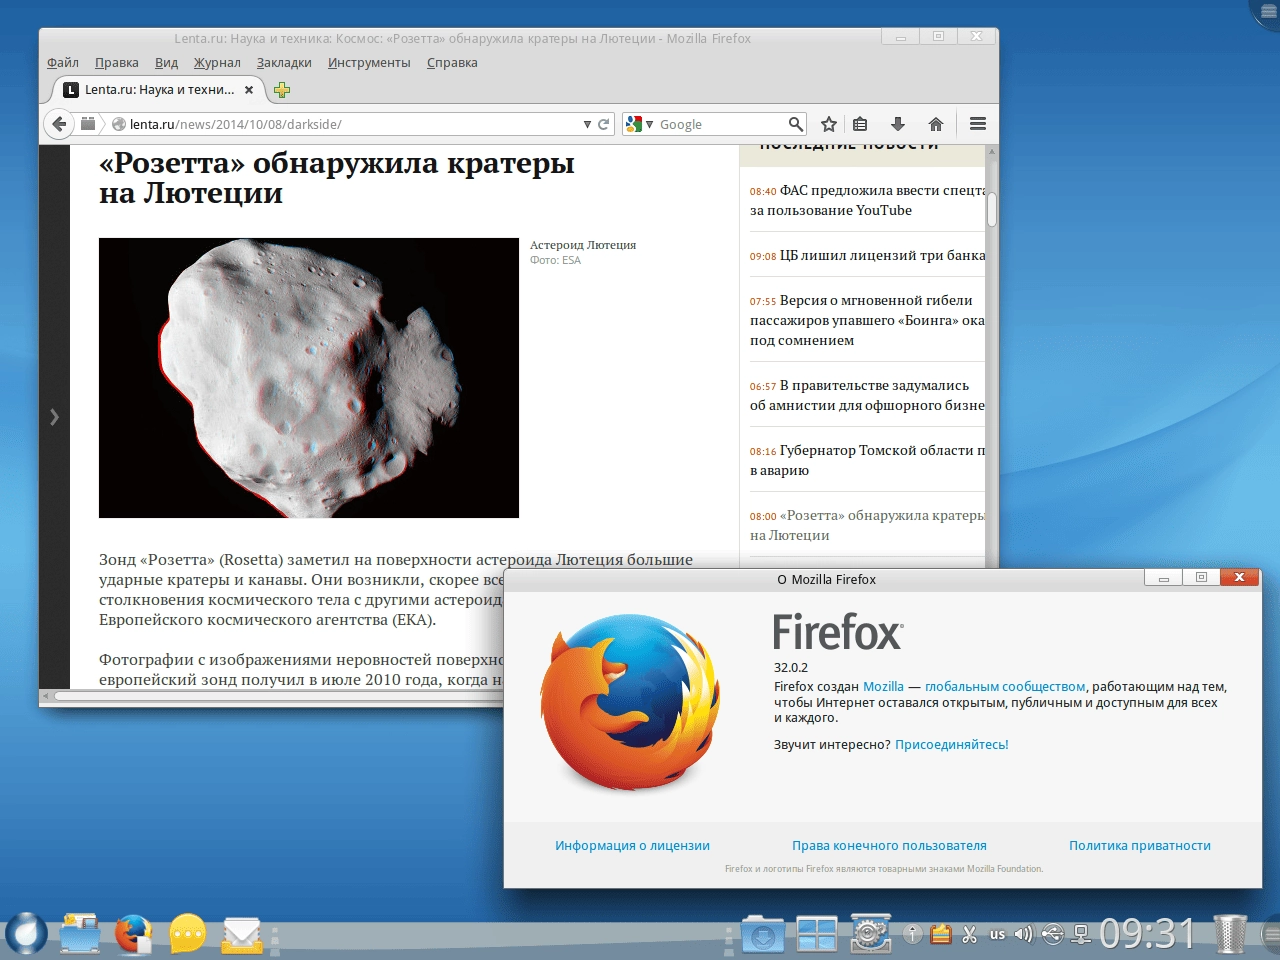Open Информация о лицензии link

632,846
